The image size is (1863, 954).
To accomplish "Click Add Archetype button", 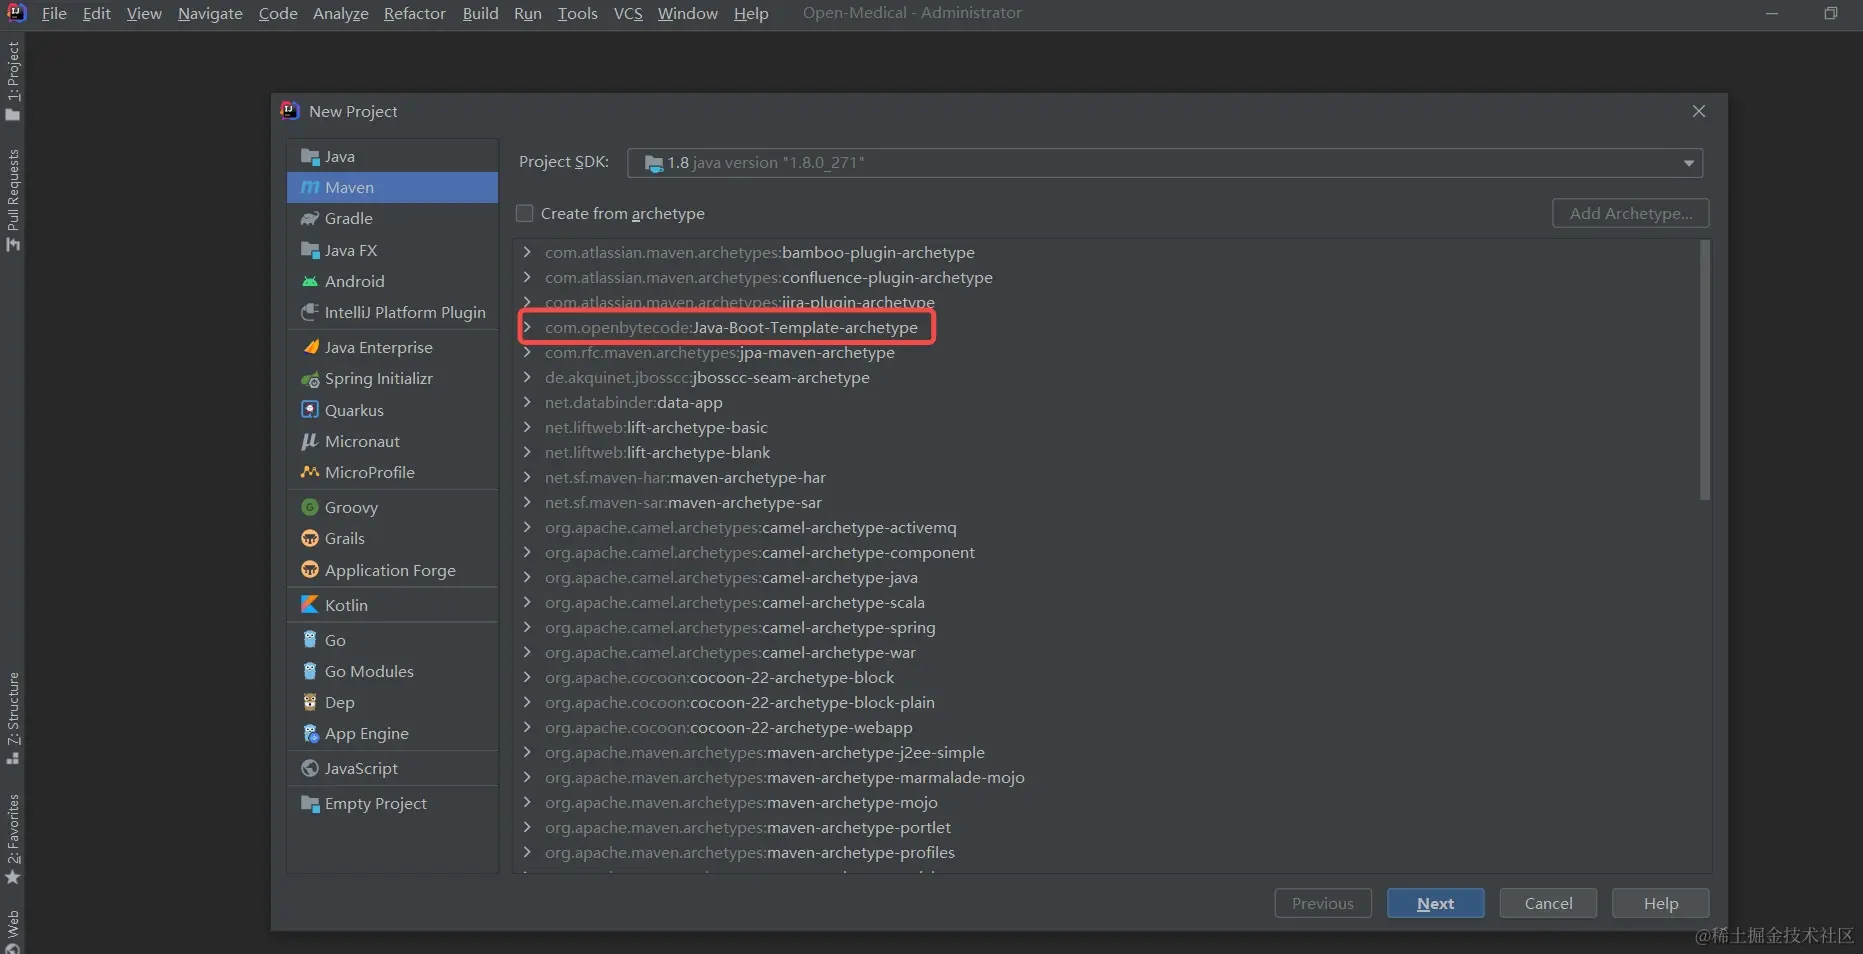I will [1631, 213].
